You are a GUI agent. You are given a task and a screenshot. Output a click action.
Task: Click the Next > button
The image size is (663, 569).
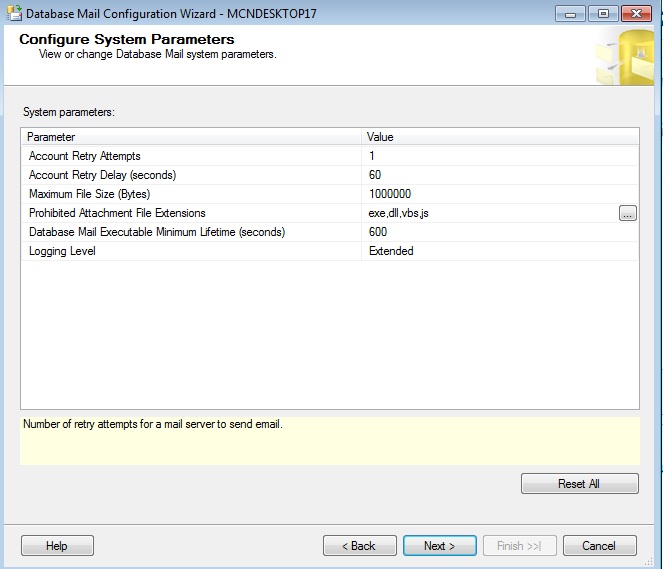pyautogui.click(x=440, y=546)
